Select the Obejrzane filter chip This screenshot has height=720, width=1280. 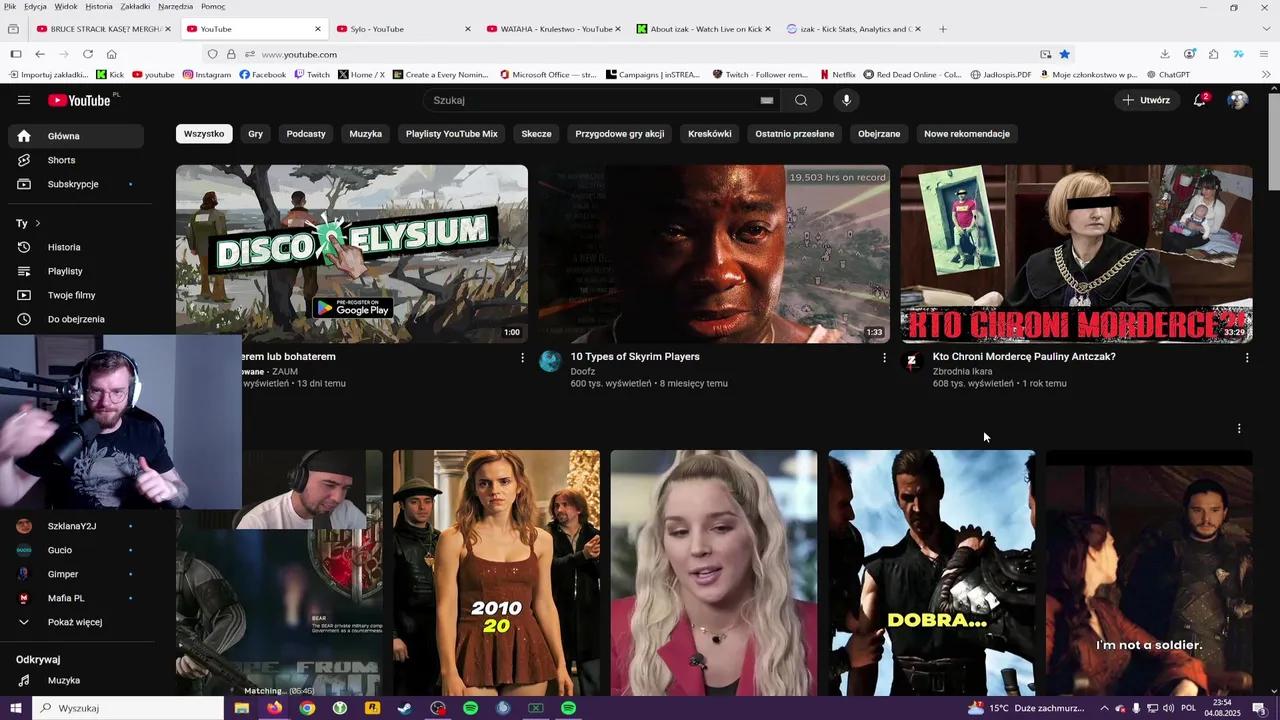879,133
